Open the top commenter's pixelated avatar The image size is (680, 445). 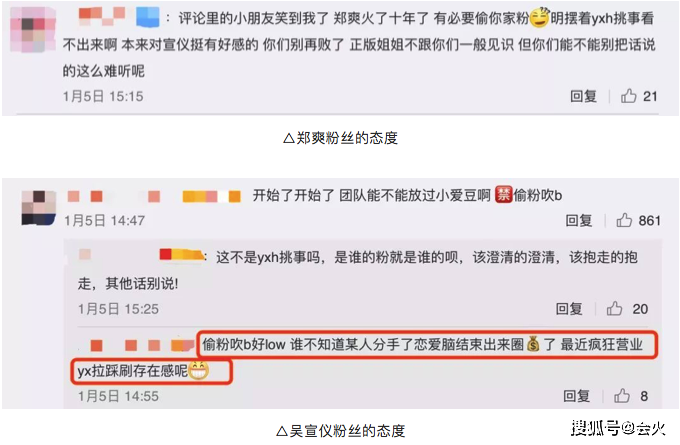pyautogui.click(x=33, y=30)
